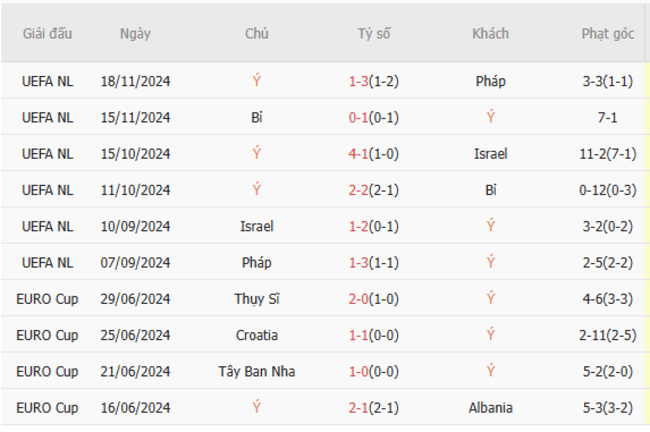Open the 4-1(1-0) match score
The height and width of the screenshot is (432, 650).
click(x=374, y=154)
